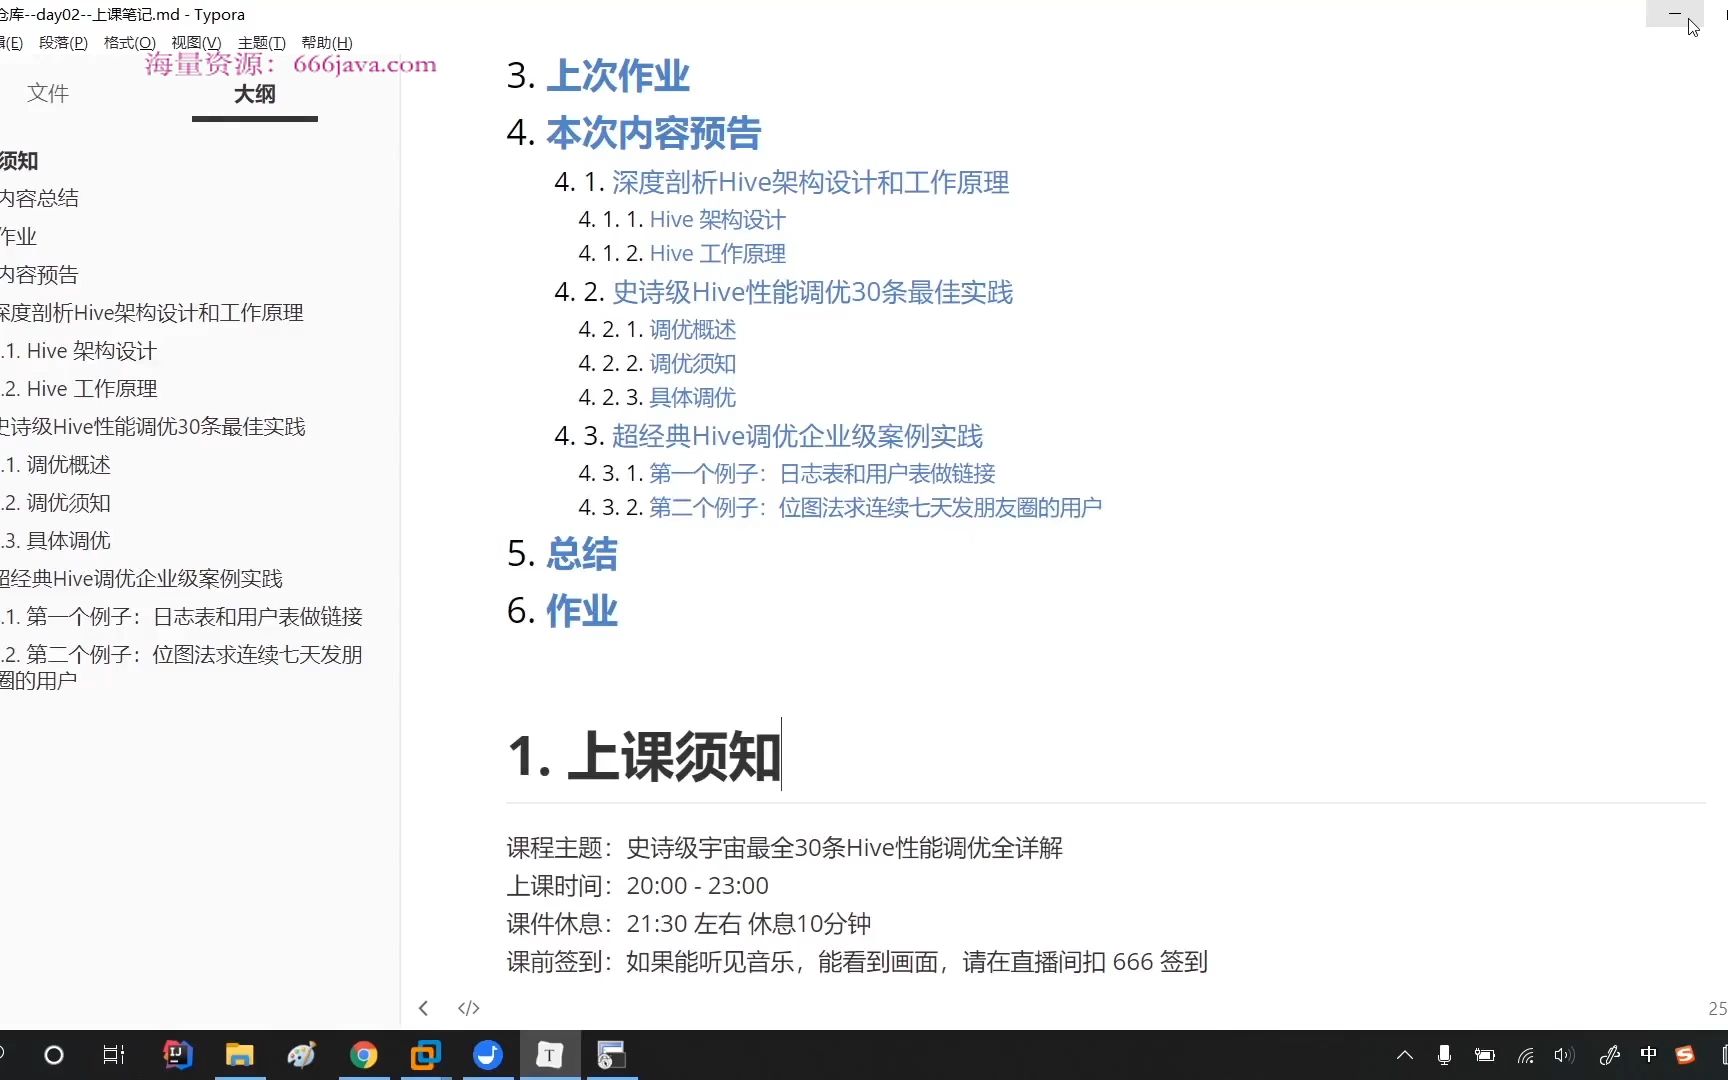Check the battery status tray icon
1728x1080 pixels.
(x=1485, y=1055)
